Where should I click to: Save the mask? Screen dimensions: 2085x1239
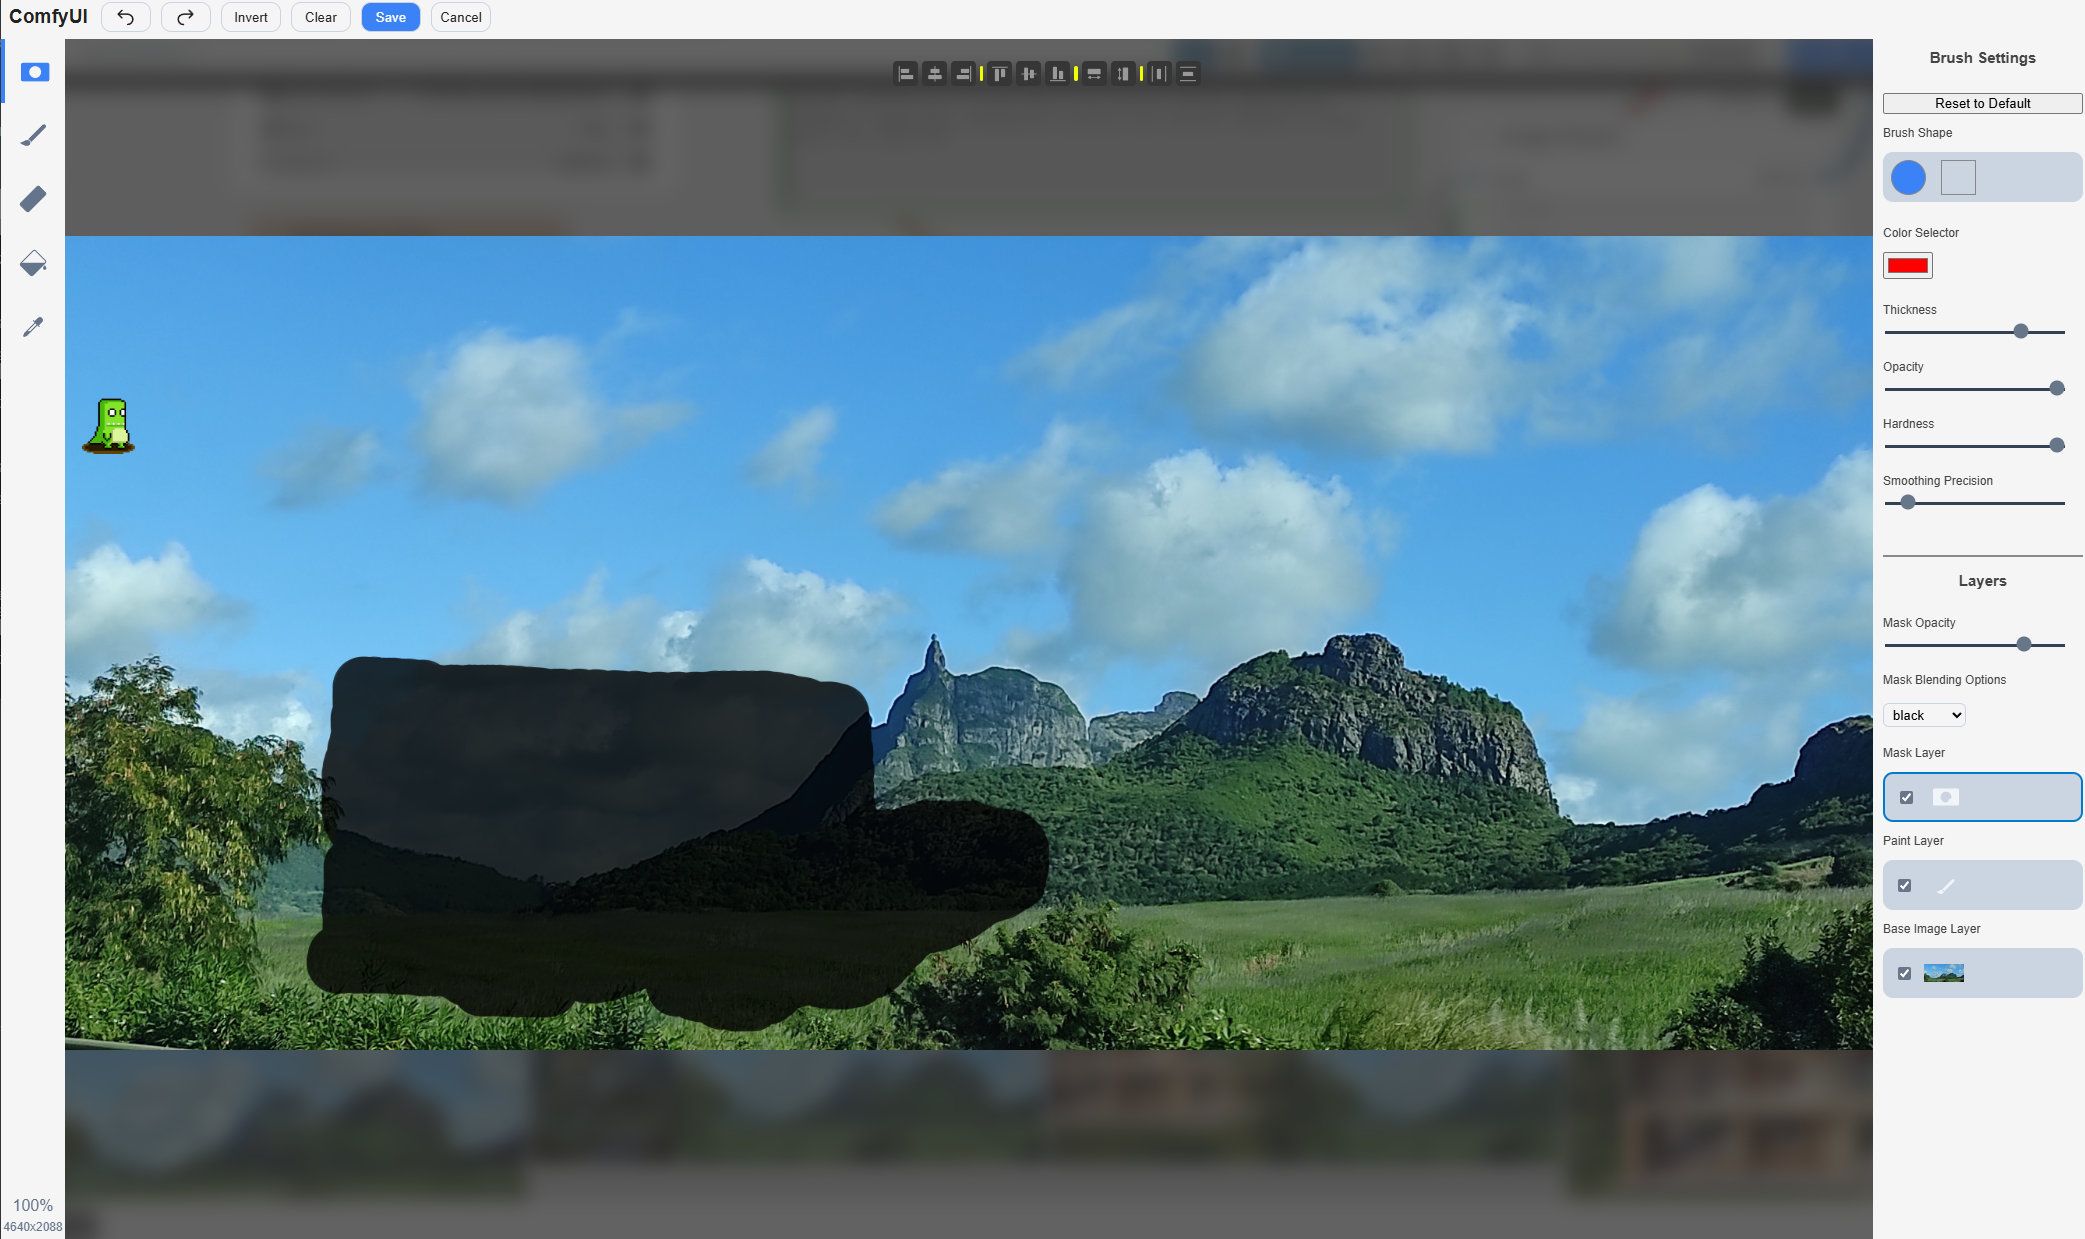coord(391,17)
